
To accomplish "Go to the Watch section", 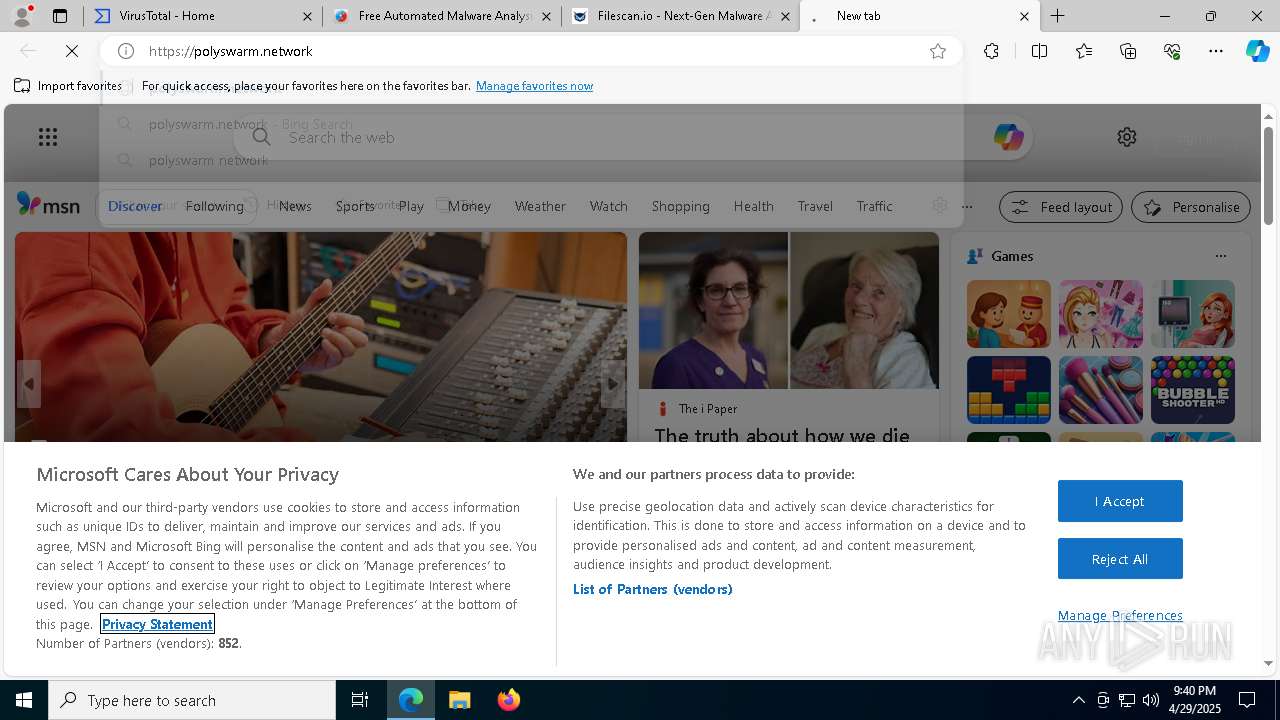I will pos(608,206).
